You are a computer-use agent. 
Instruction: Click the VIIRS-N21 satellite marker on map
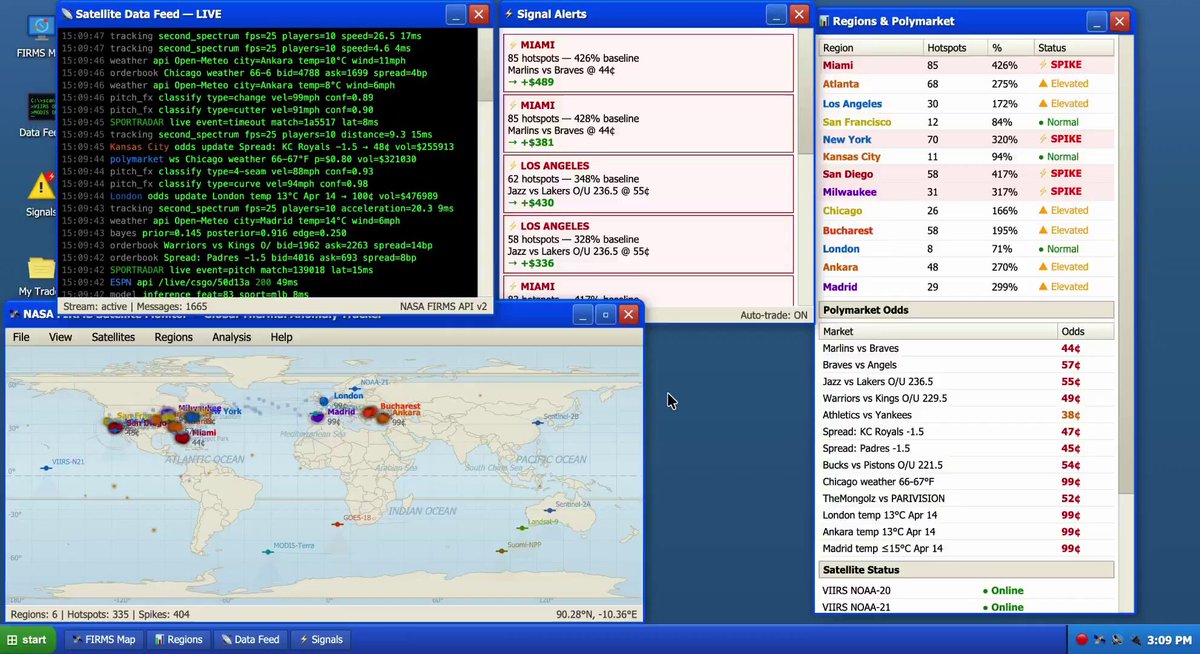tap(47, 466)
